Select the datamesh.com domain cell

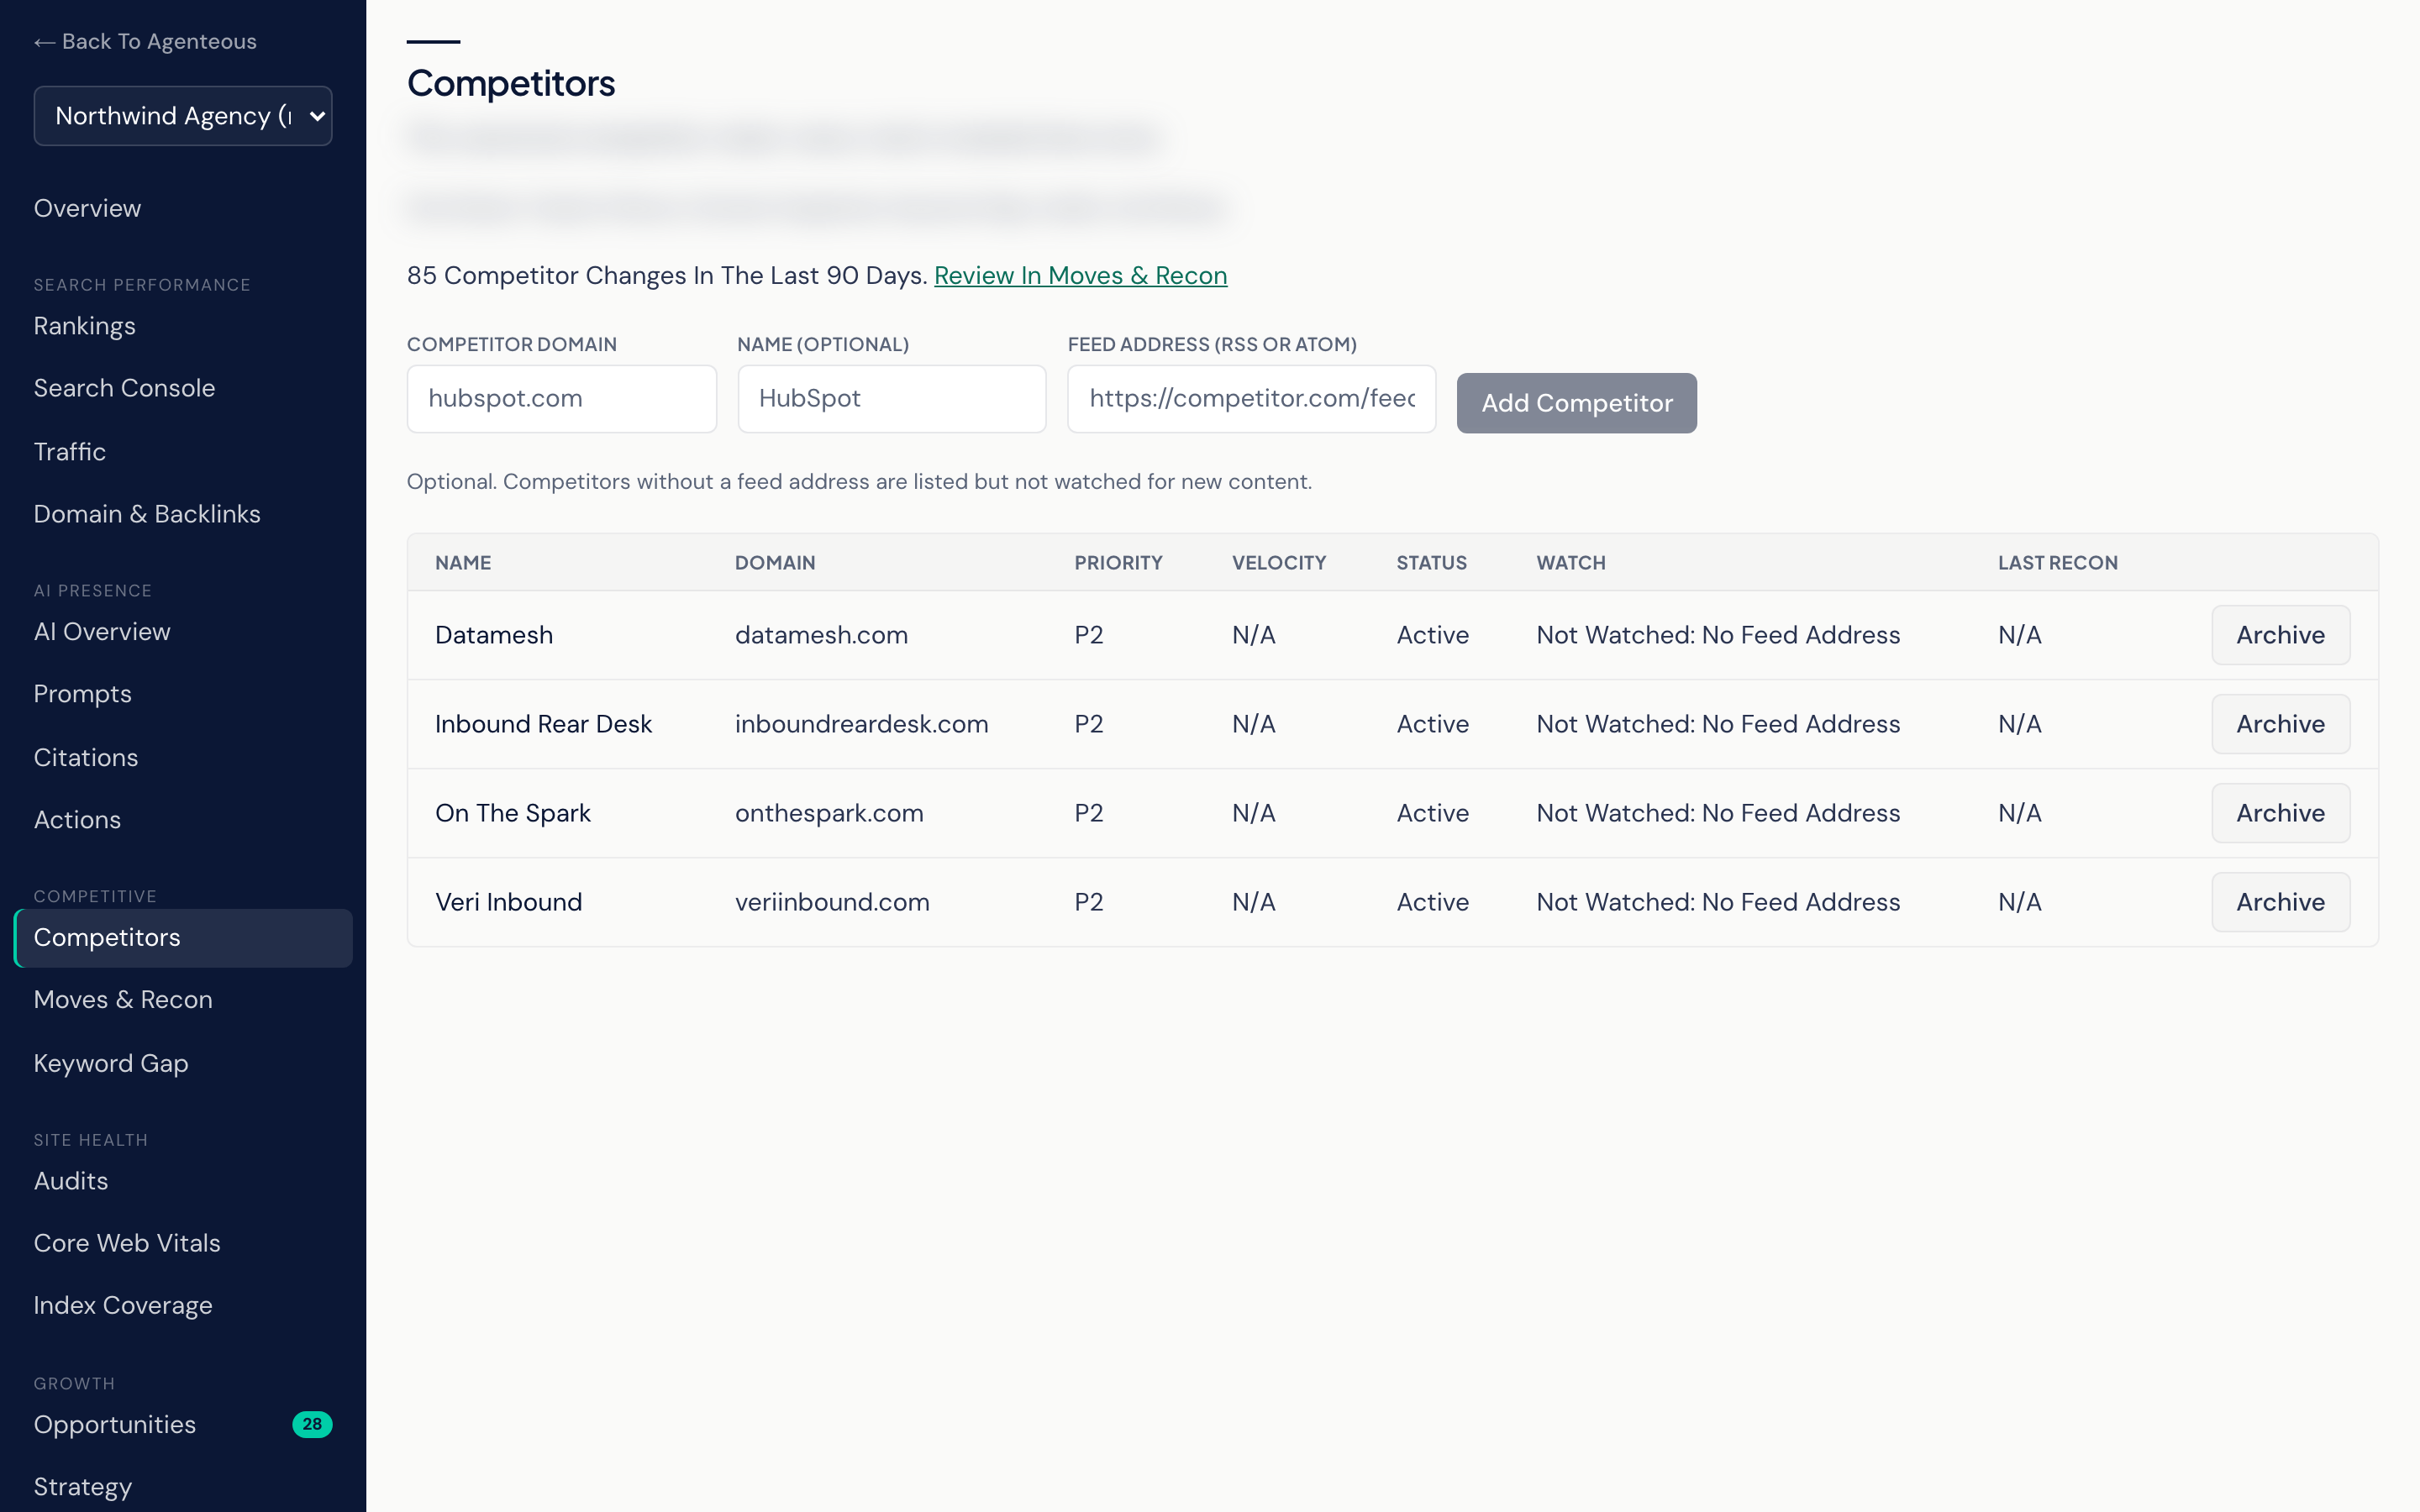(x=821, y=635)
